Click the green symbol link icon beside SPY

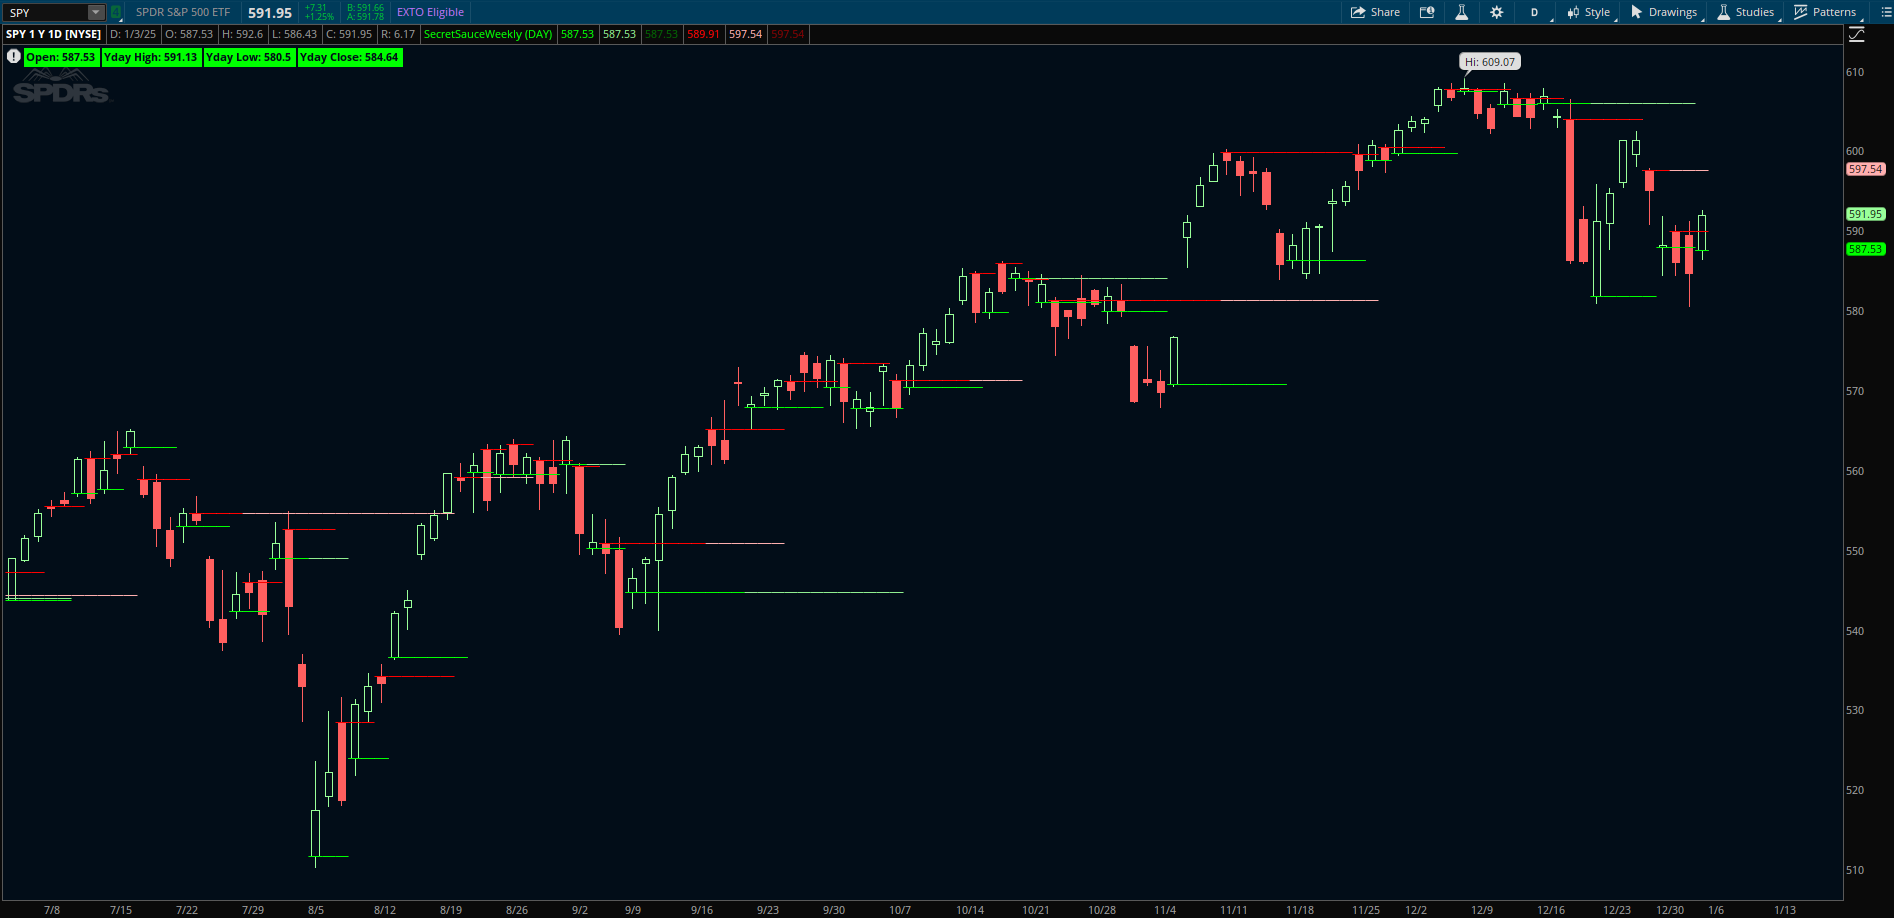click(116, 12)
